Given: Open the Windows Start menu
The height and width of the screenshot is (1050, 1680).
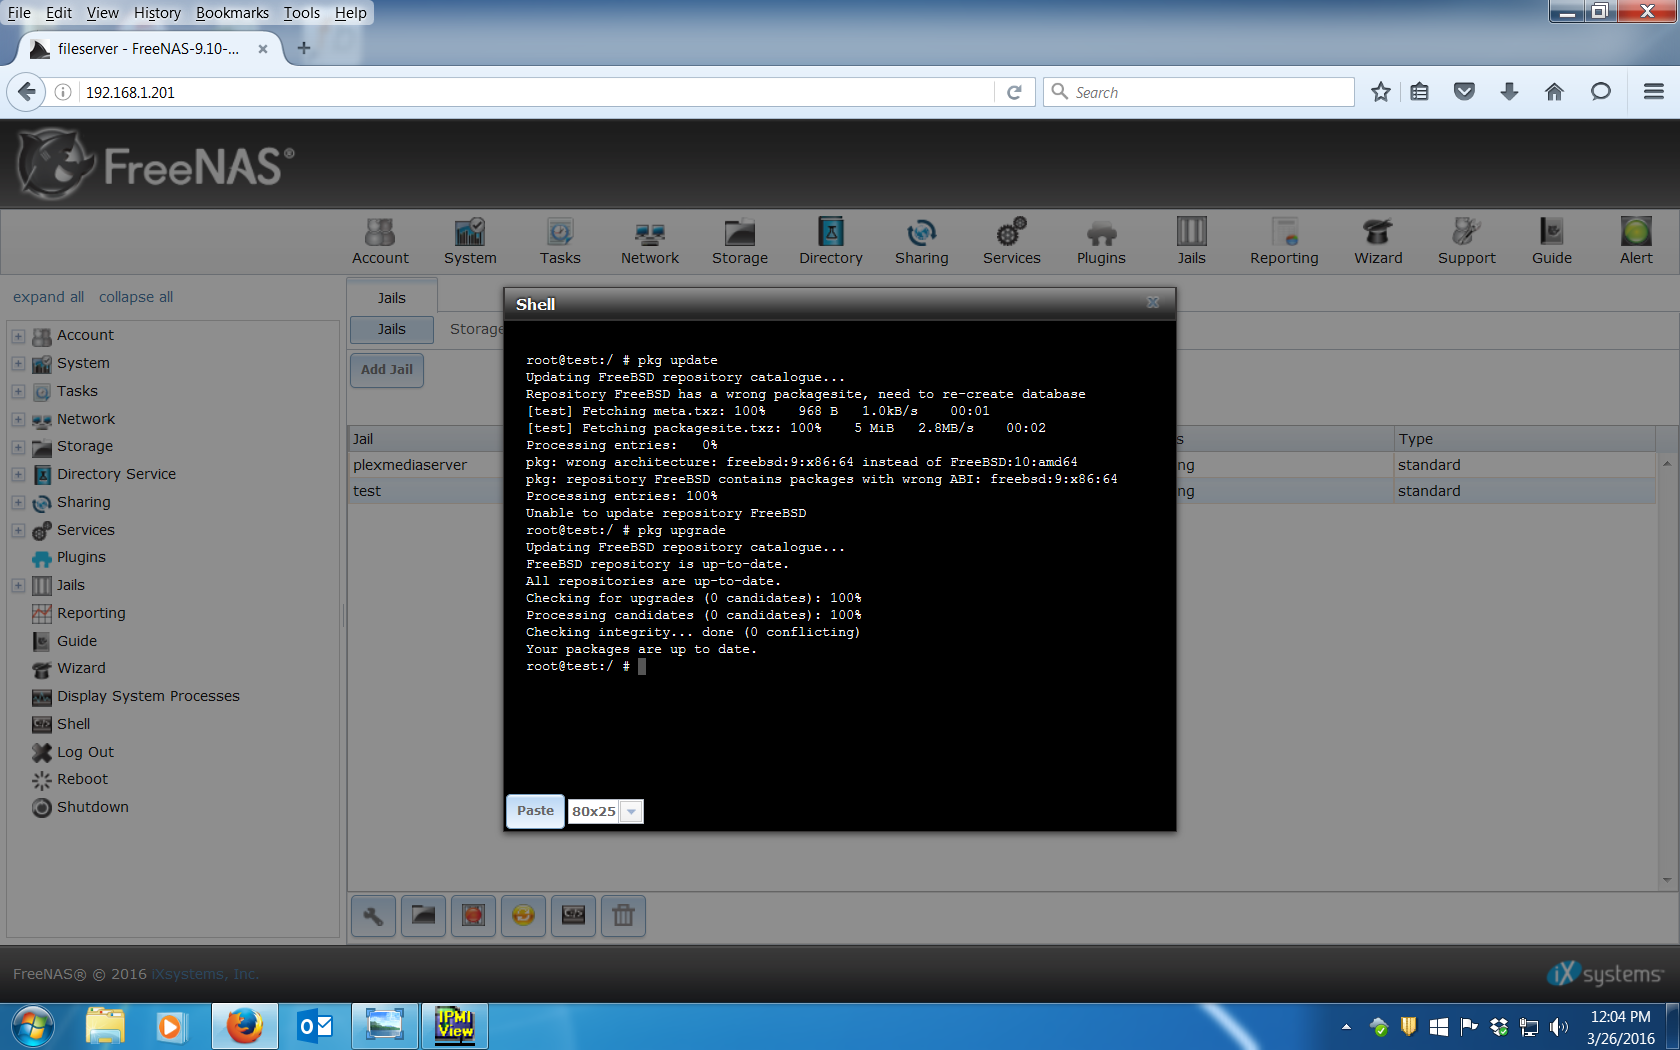Looking at the screenshot, I should pyautogui.click(x=32, y=1026).
